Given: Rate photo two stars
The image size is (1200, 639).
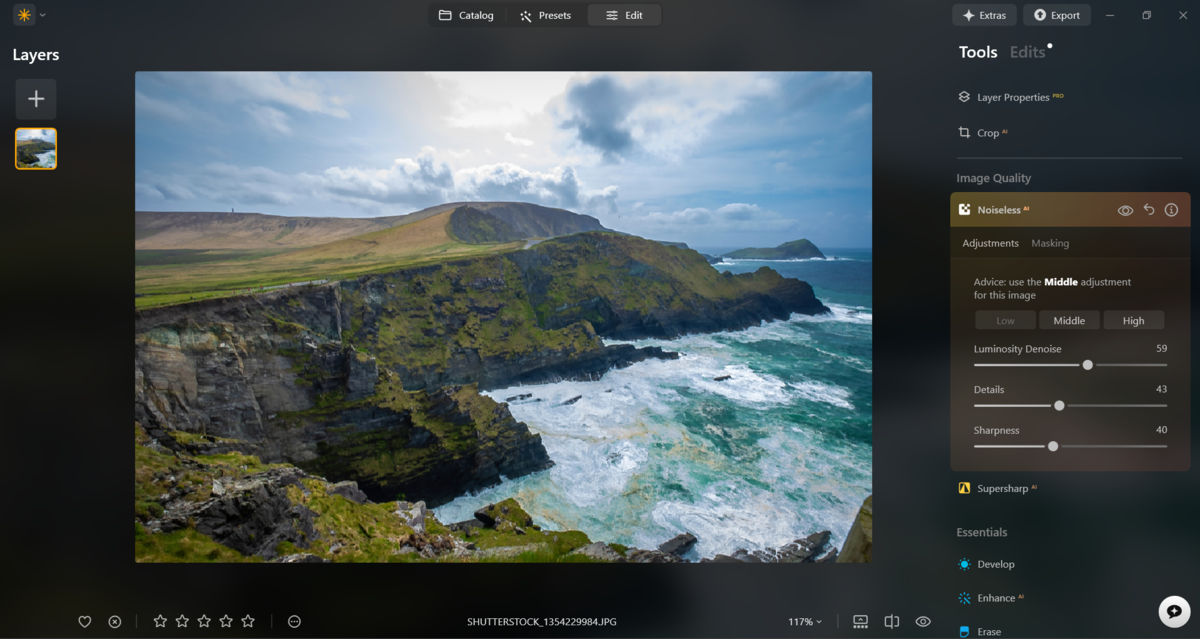Looking at the screenshot, I should (x=182, y=621).
